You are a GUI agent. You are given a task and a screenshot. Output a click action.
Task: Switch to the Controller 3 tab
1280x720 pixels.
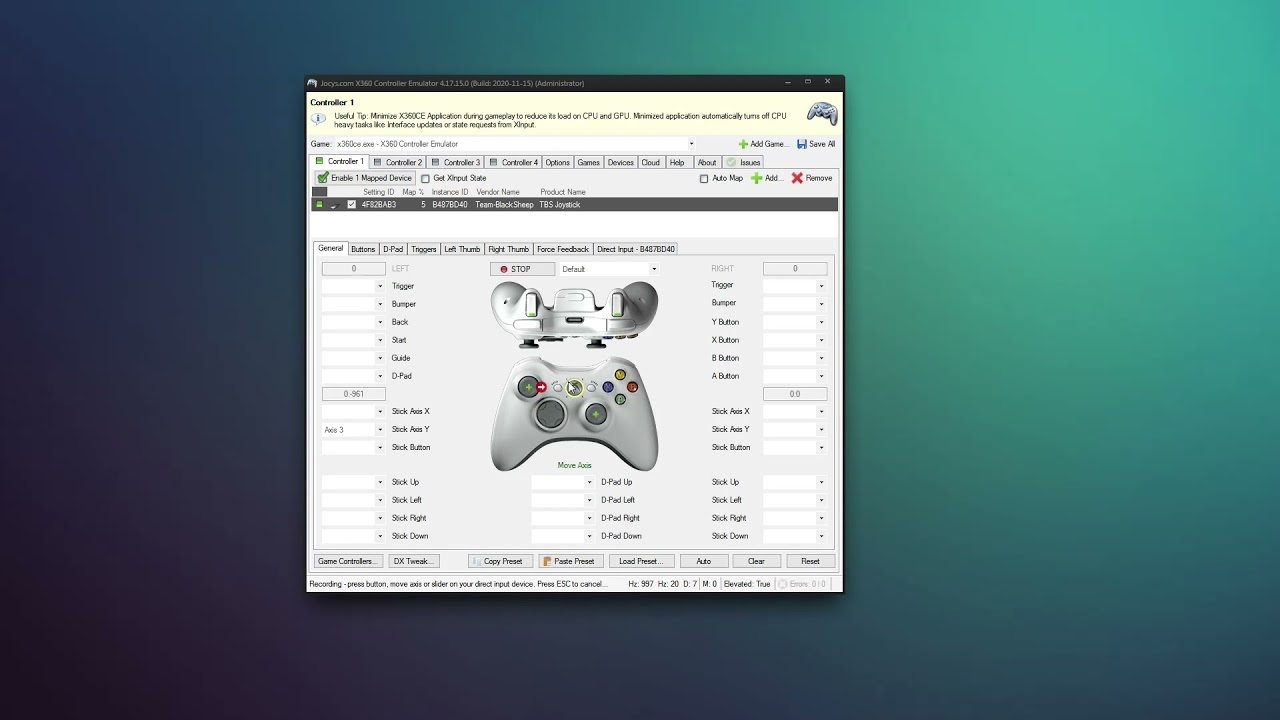(456, 162)
